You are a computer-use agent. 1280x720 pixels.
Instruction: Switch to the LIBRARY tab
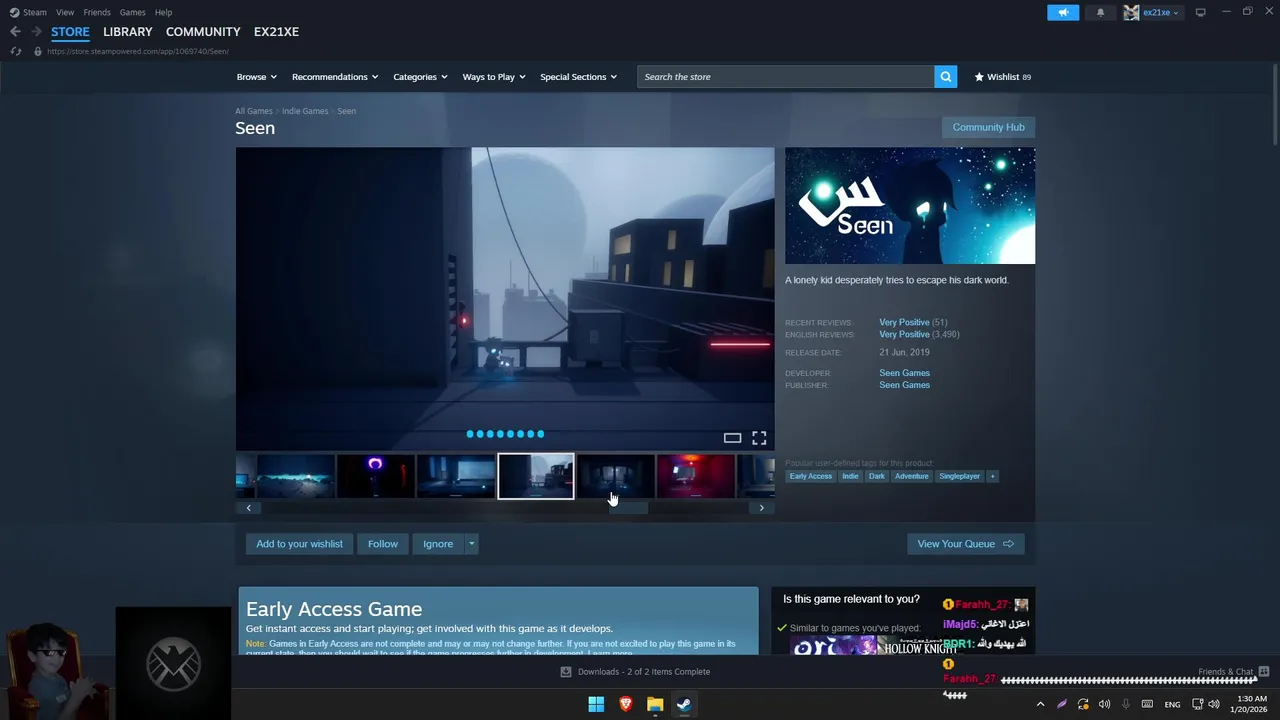point(128,32)
